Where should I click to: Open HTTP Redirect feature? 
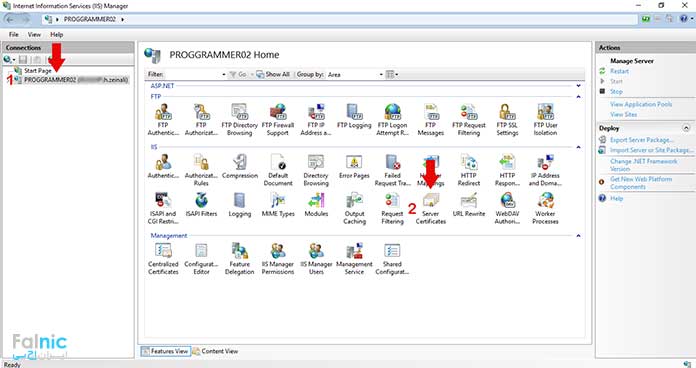(469, 170)
